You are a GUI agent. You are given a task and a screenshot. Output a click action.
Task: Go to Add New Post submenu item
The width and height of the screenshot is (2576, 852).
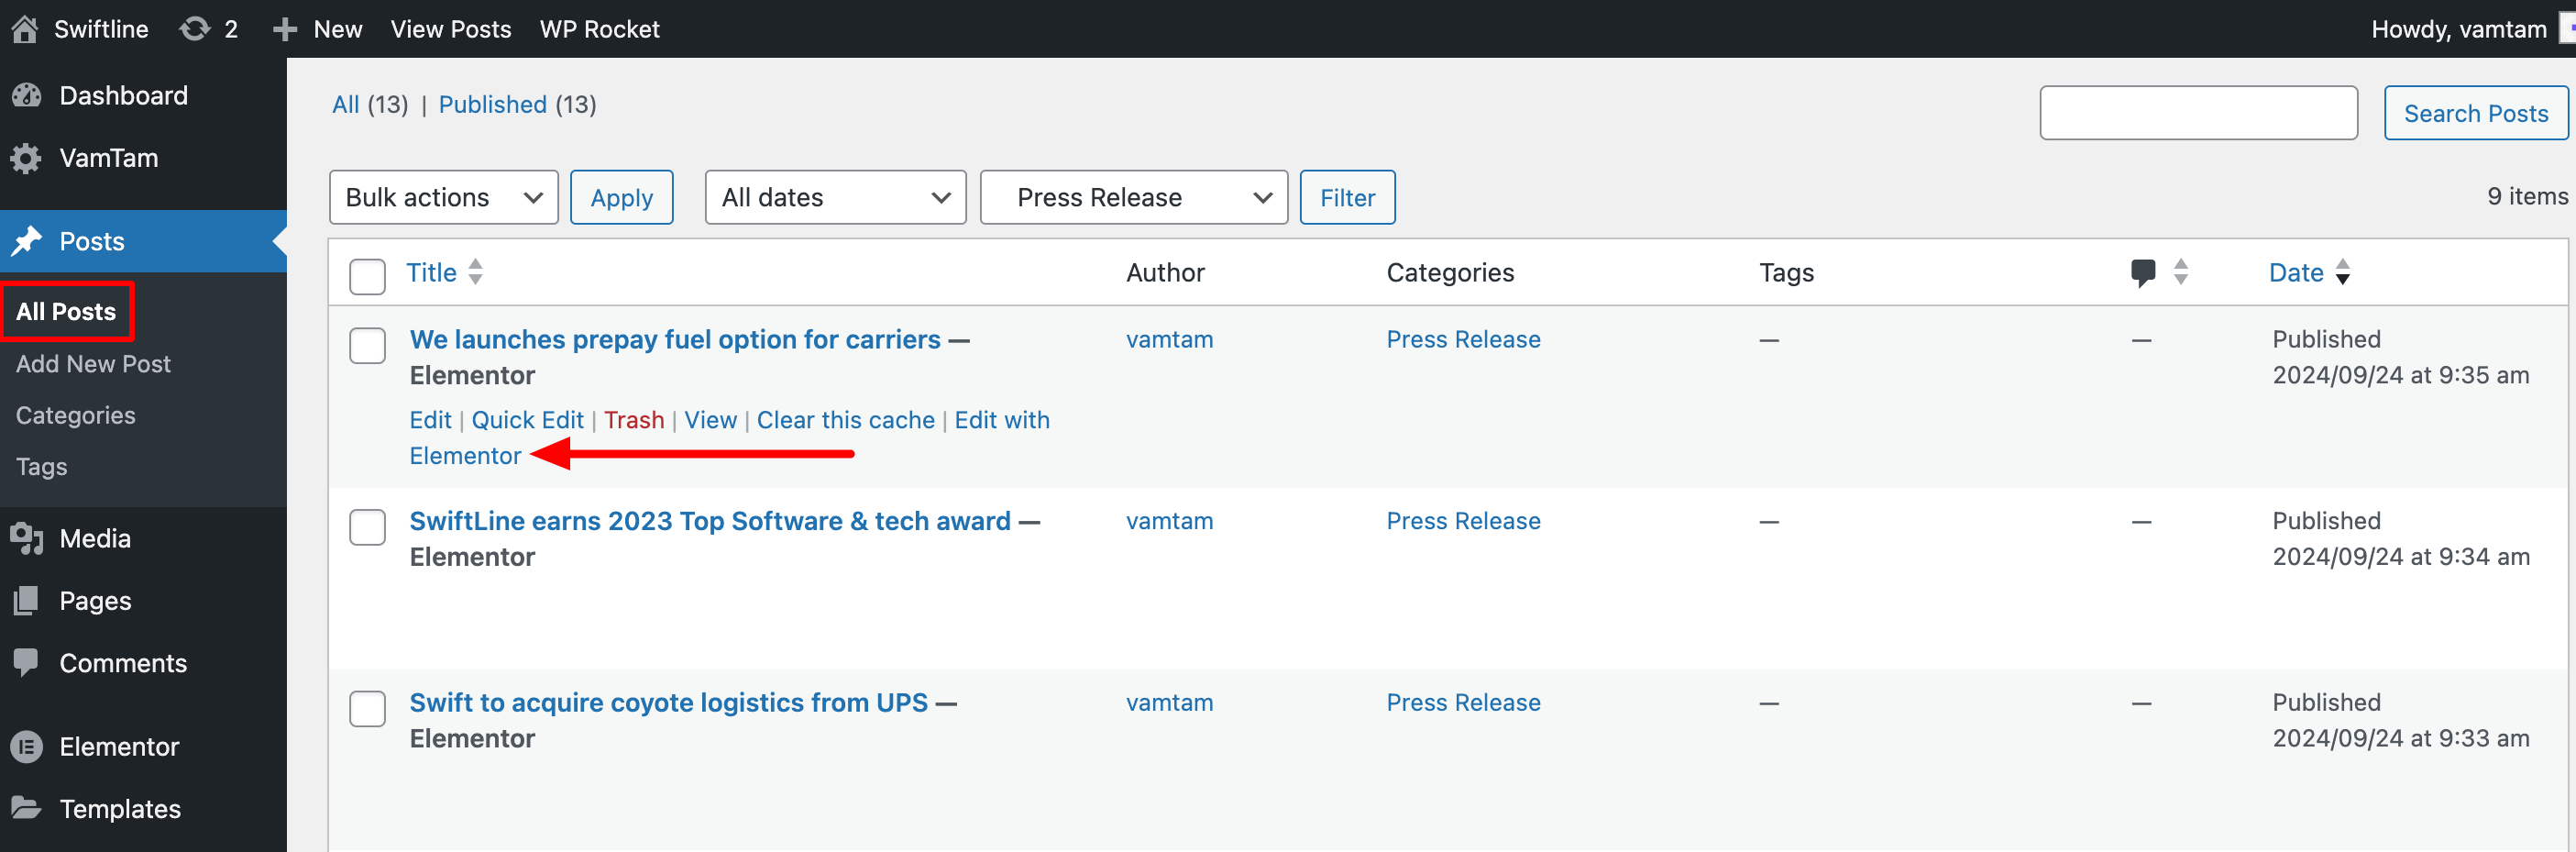coord(93,364)
